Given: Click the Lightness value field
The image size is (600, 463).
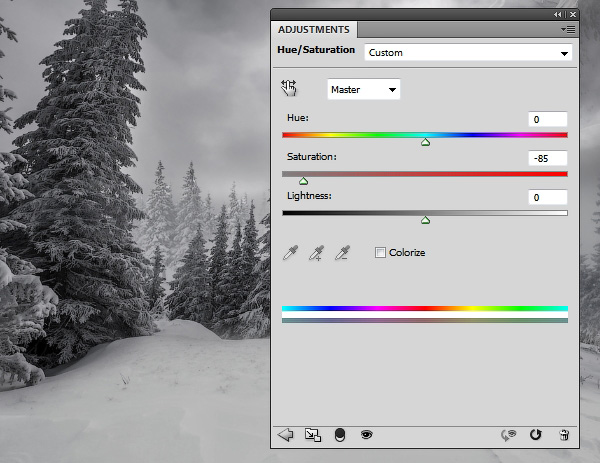Looking at the screenshot, I should pos(548,197).
